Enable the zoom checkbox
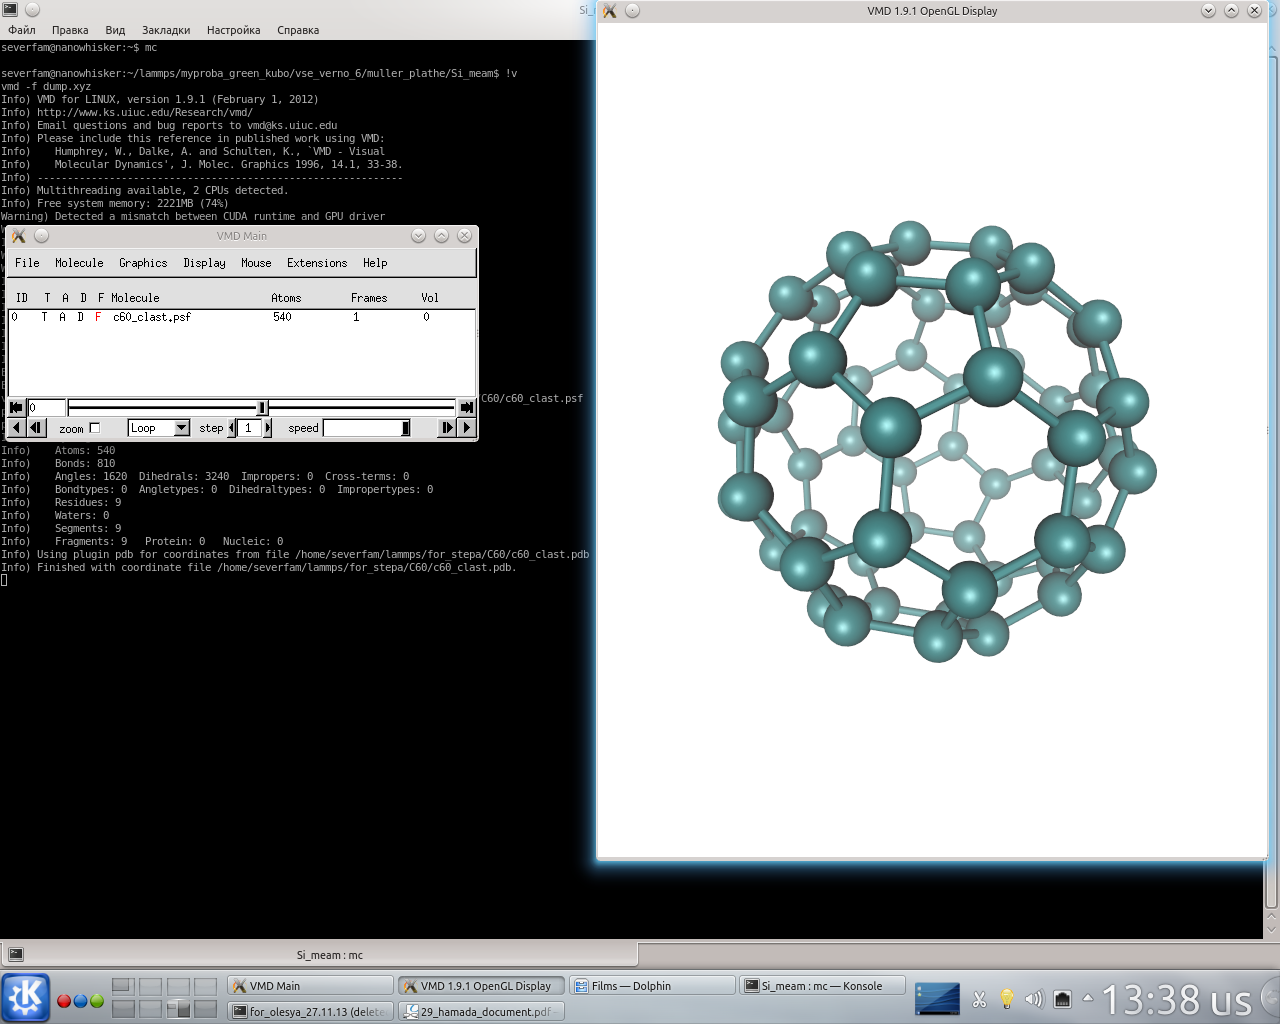 click(95, 428)
